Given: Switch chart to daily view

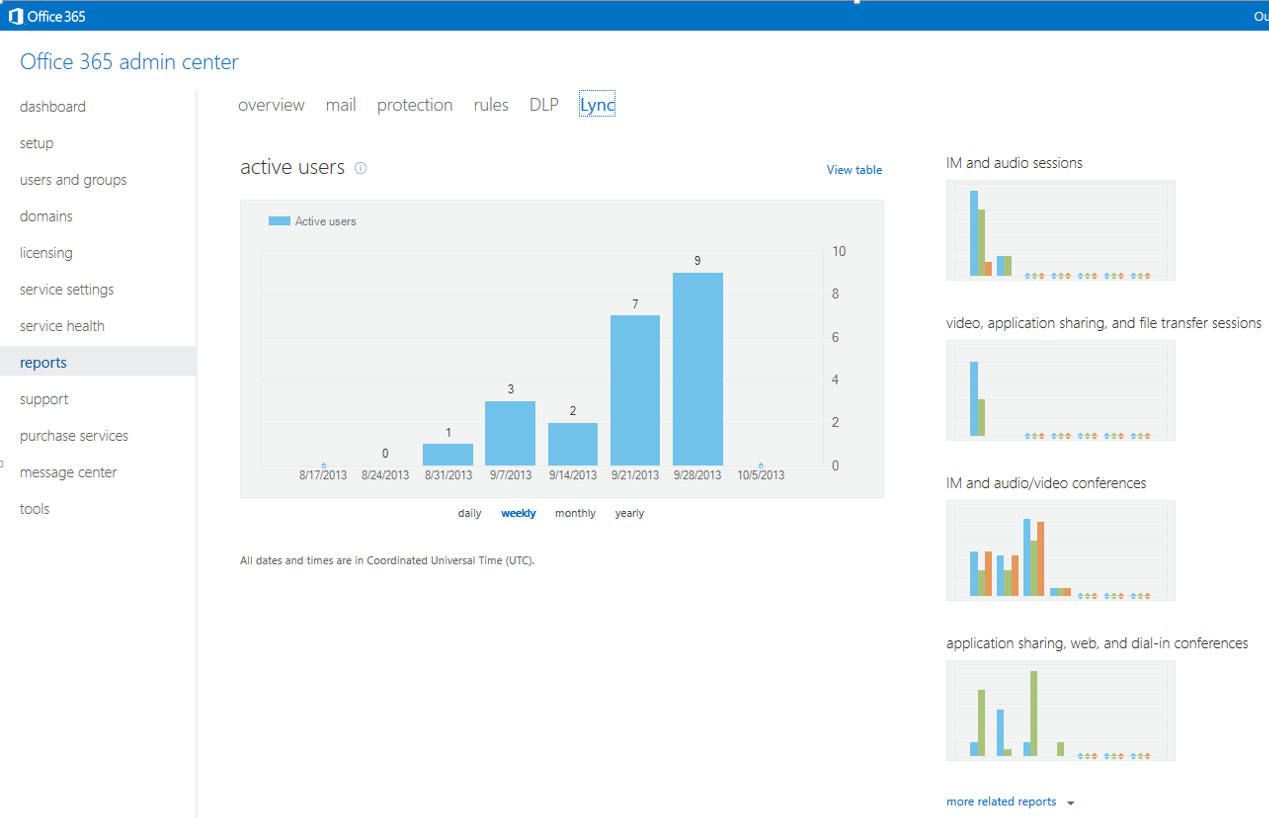Looking at the screenshot, I should tap(469, 513).
